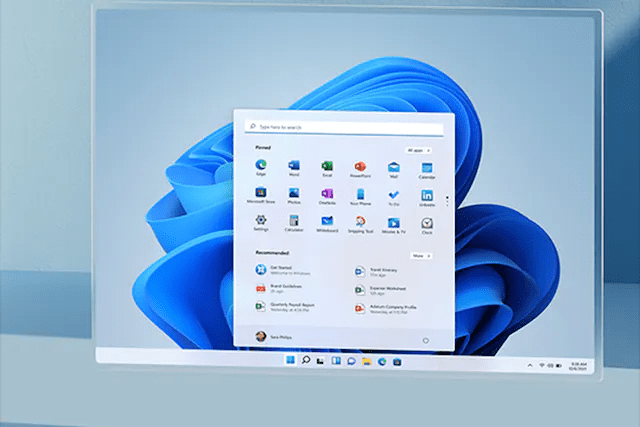Open the Quarterly Payroll Report file
Screen dimensions: 640x427
click(286, 307)
